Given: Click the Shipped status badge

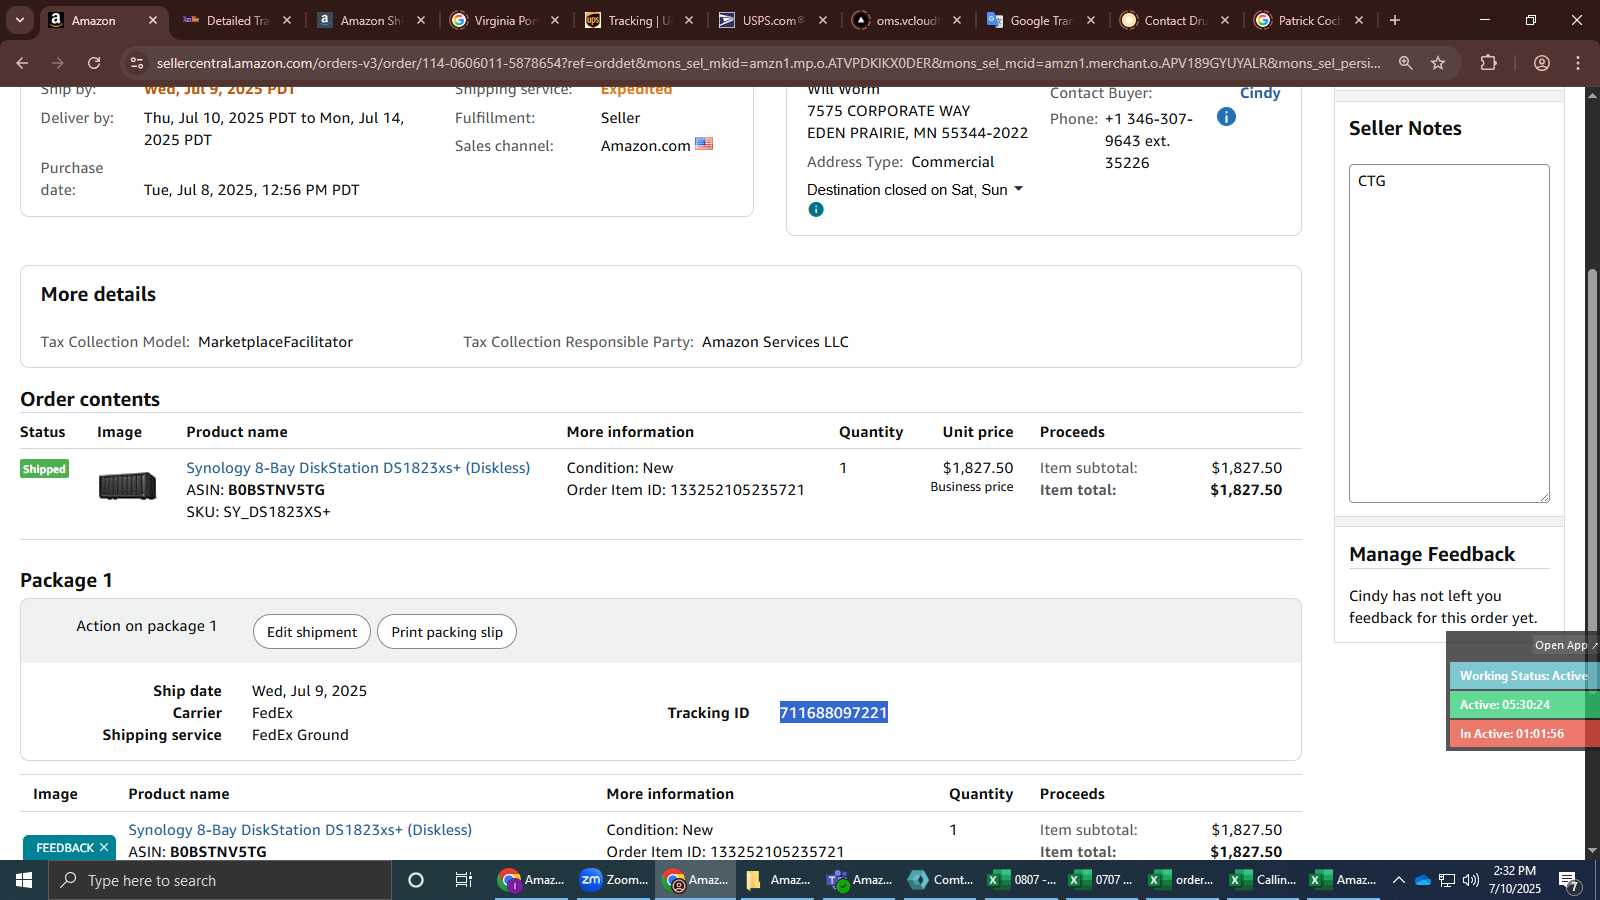Looking at the screenshot, I should click(44, 469).
